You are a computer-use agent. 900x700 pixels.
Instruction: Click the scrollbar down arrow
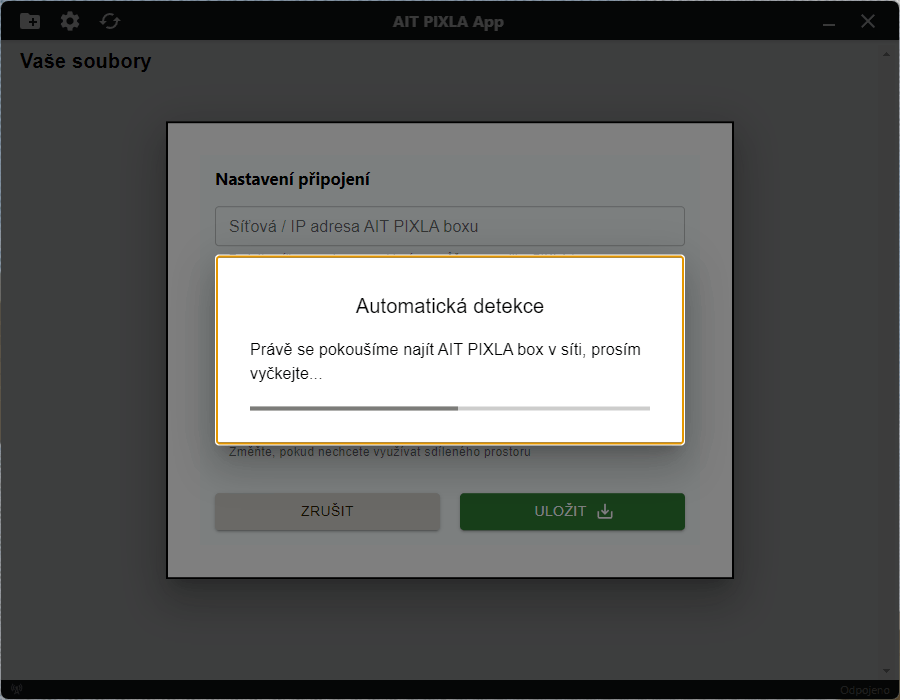tap(884, 670)
